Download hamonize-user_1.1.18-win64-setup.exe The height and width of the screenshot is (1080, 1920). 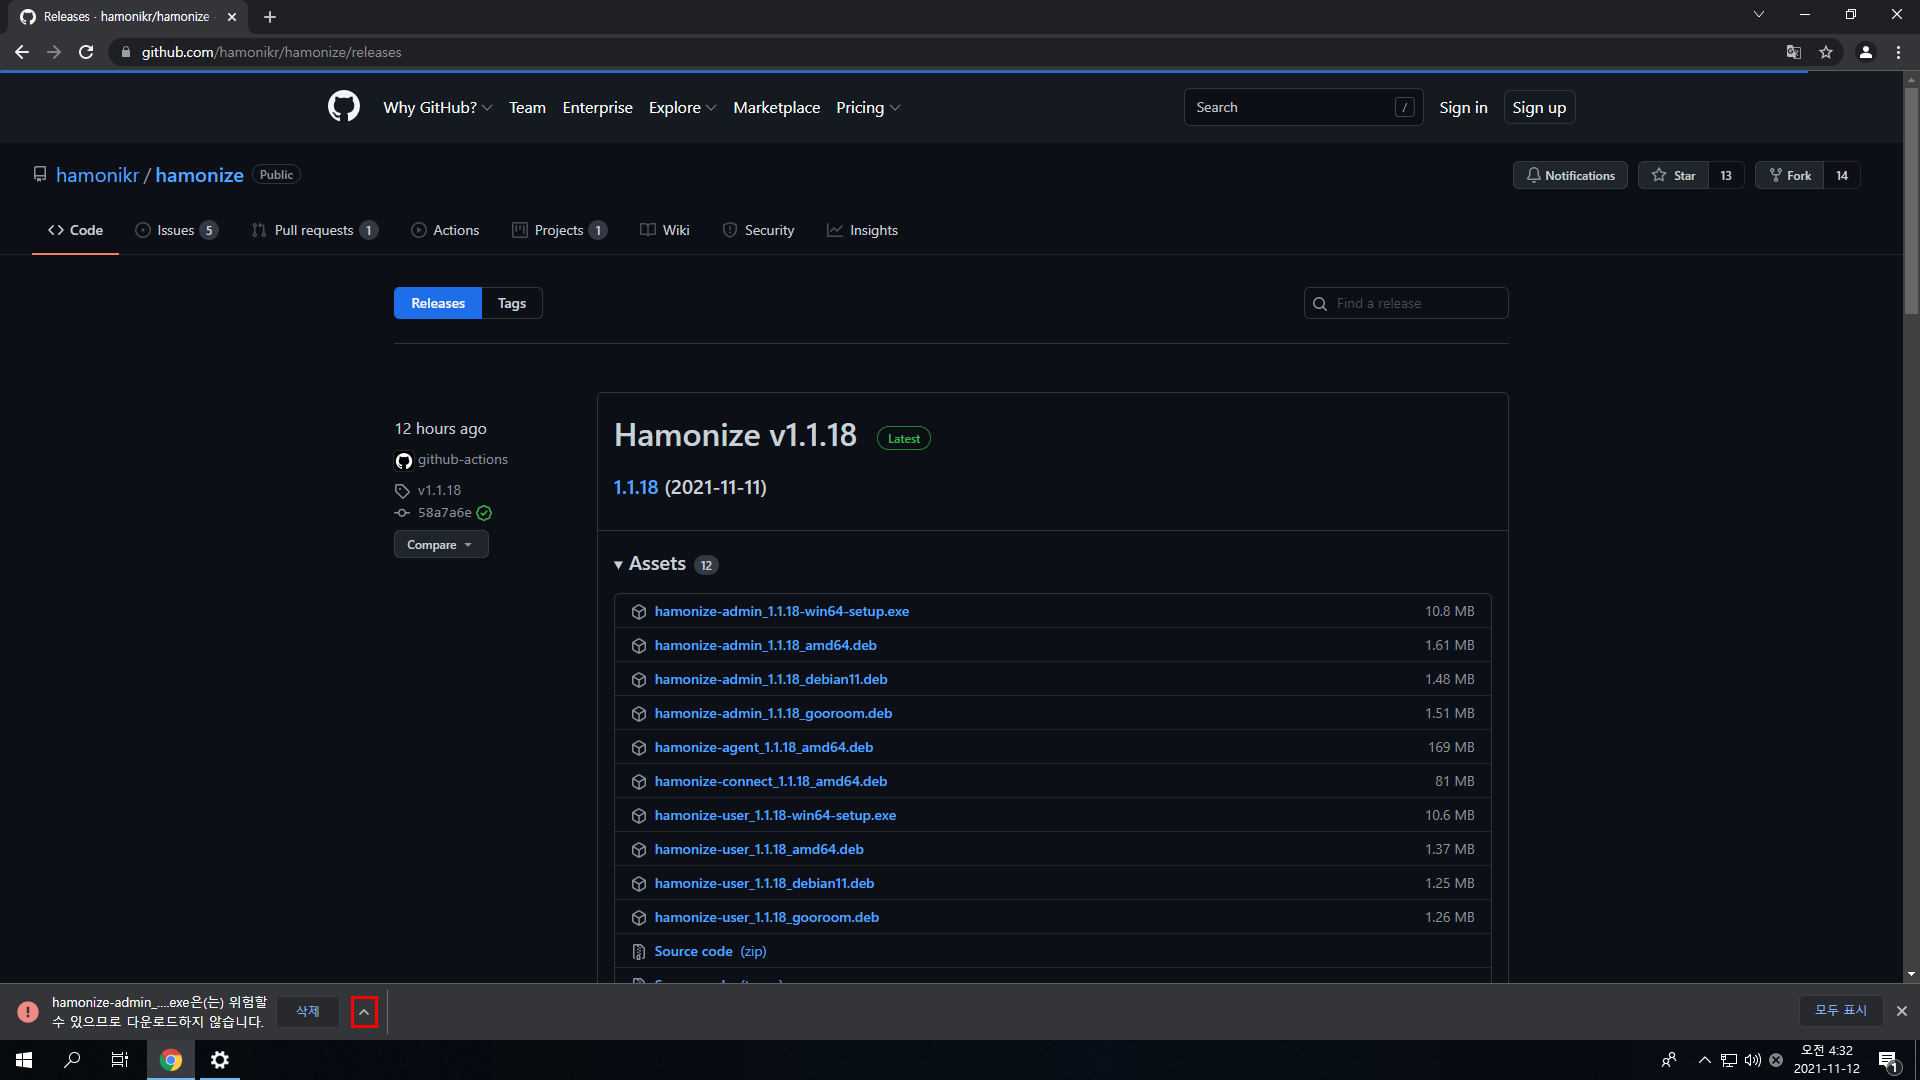pyautogui.click(x=775, y=815)
